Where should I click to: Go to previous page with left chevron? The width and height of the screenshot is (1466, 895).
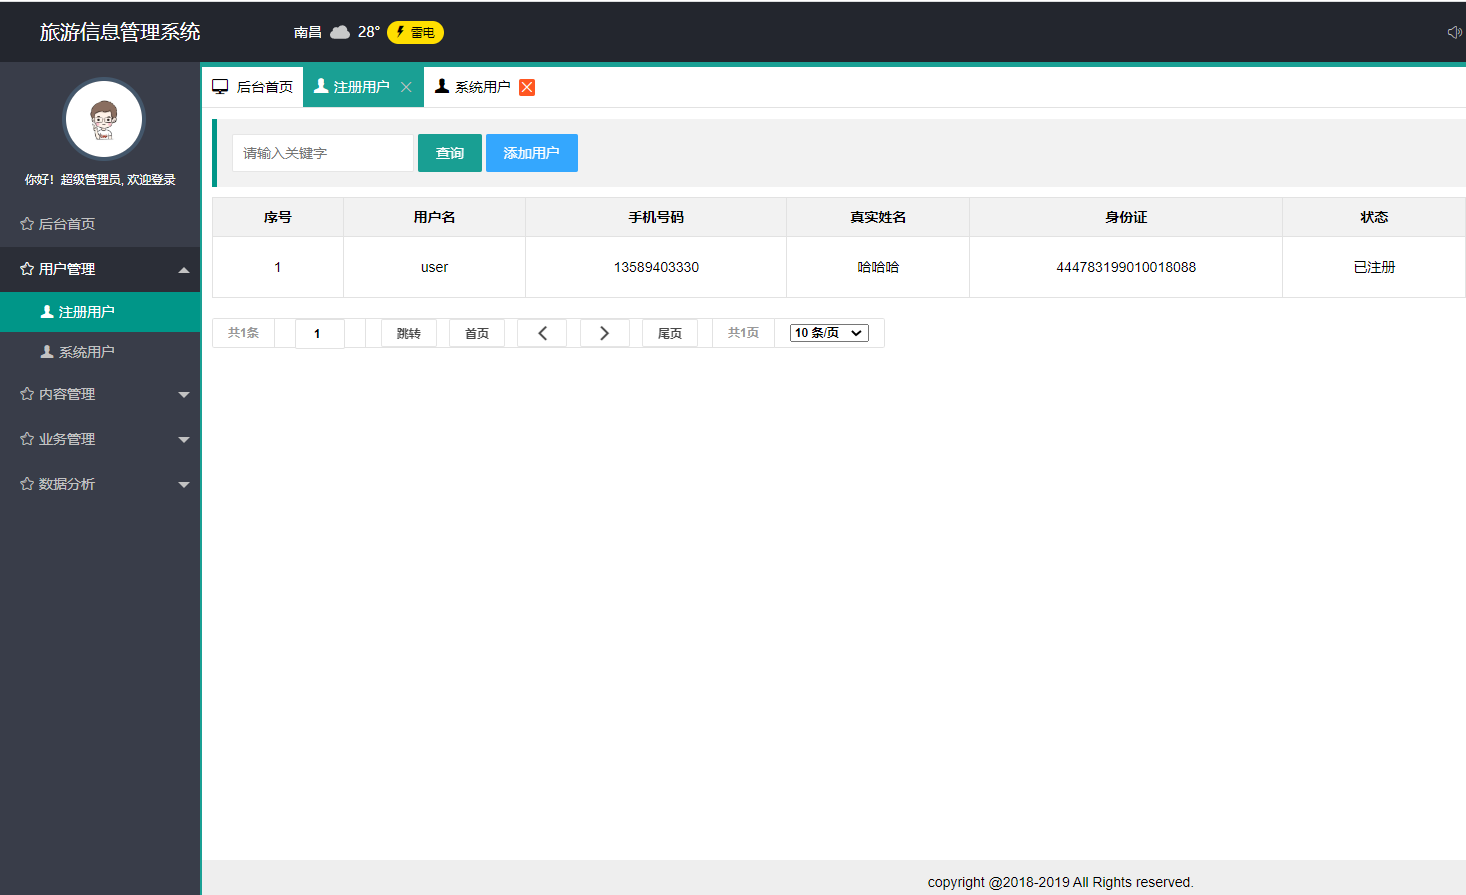(542, 333)
